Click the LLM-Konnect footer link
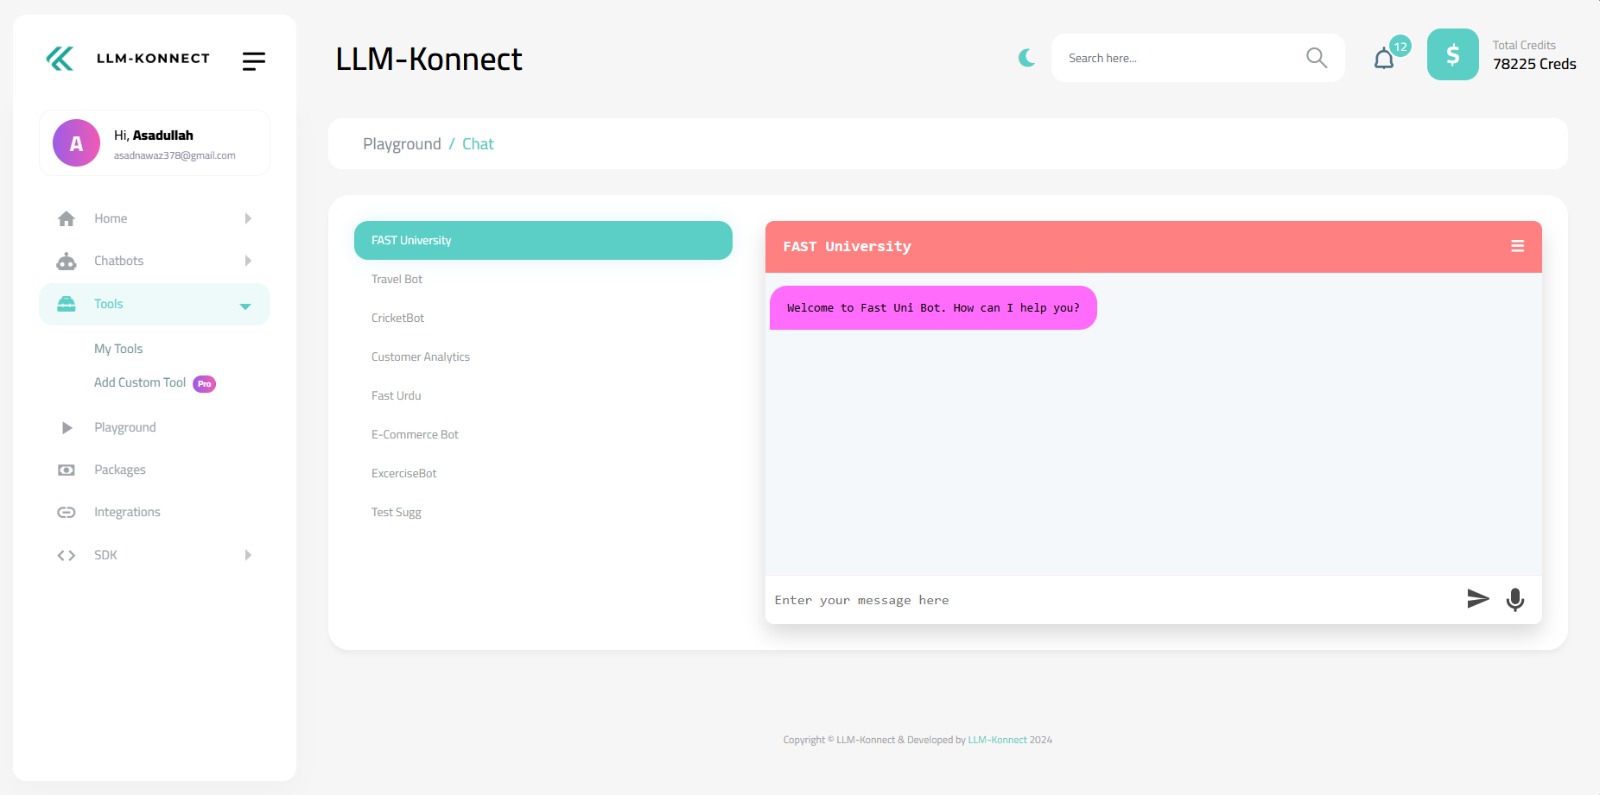Image resolution: width=1600 pixels, height=795 pixels. [997, 740]
